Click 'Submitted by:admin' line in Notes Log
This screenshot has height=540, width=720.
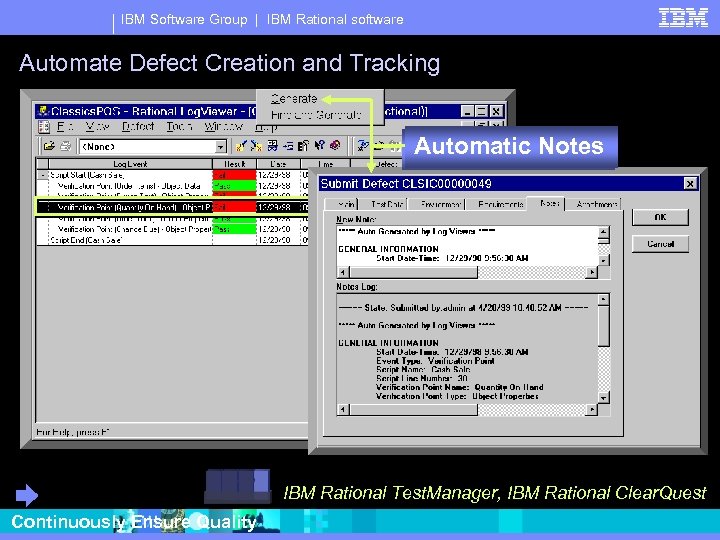tap(463, 308)
